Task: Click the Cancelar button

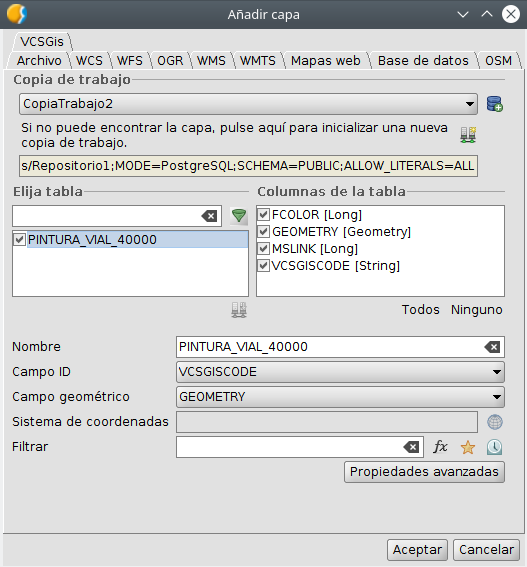Action: (x=486, y=550)
